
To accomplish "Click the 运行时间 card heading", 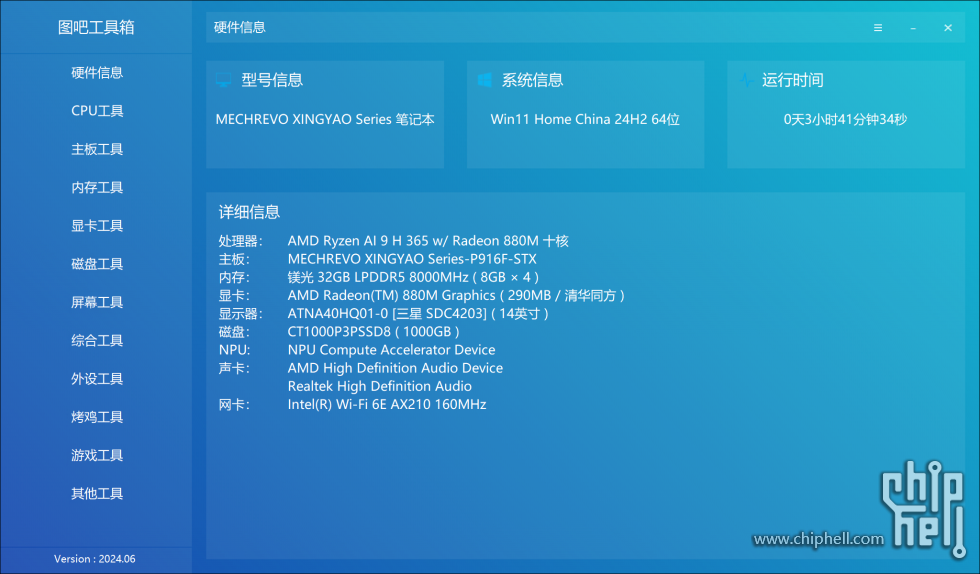I will pyautogui.click(x=792, y=80).
